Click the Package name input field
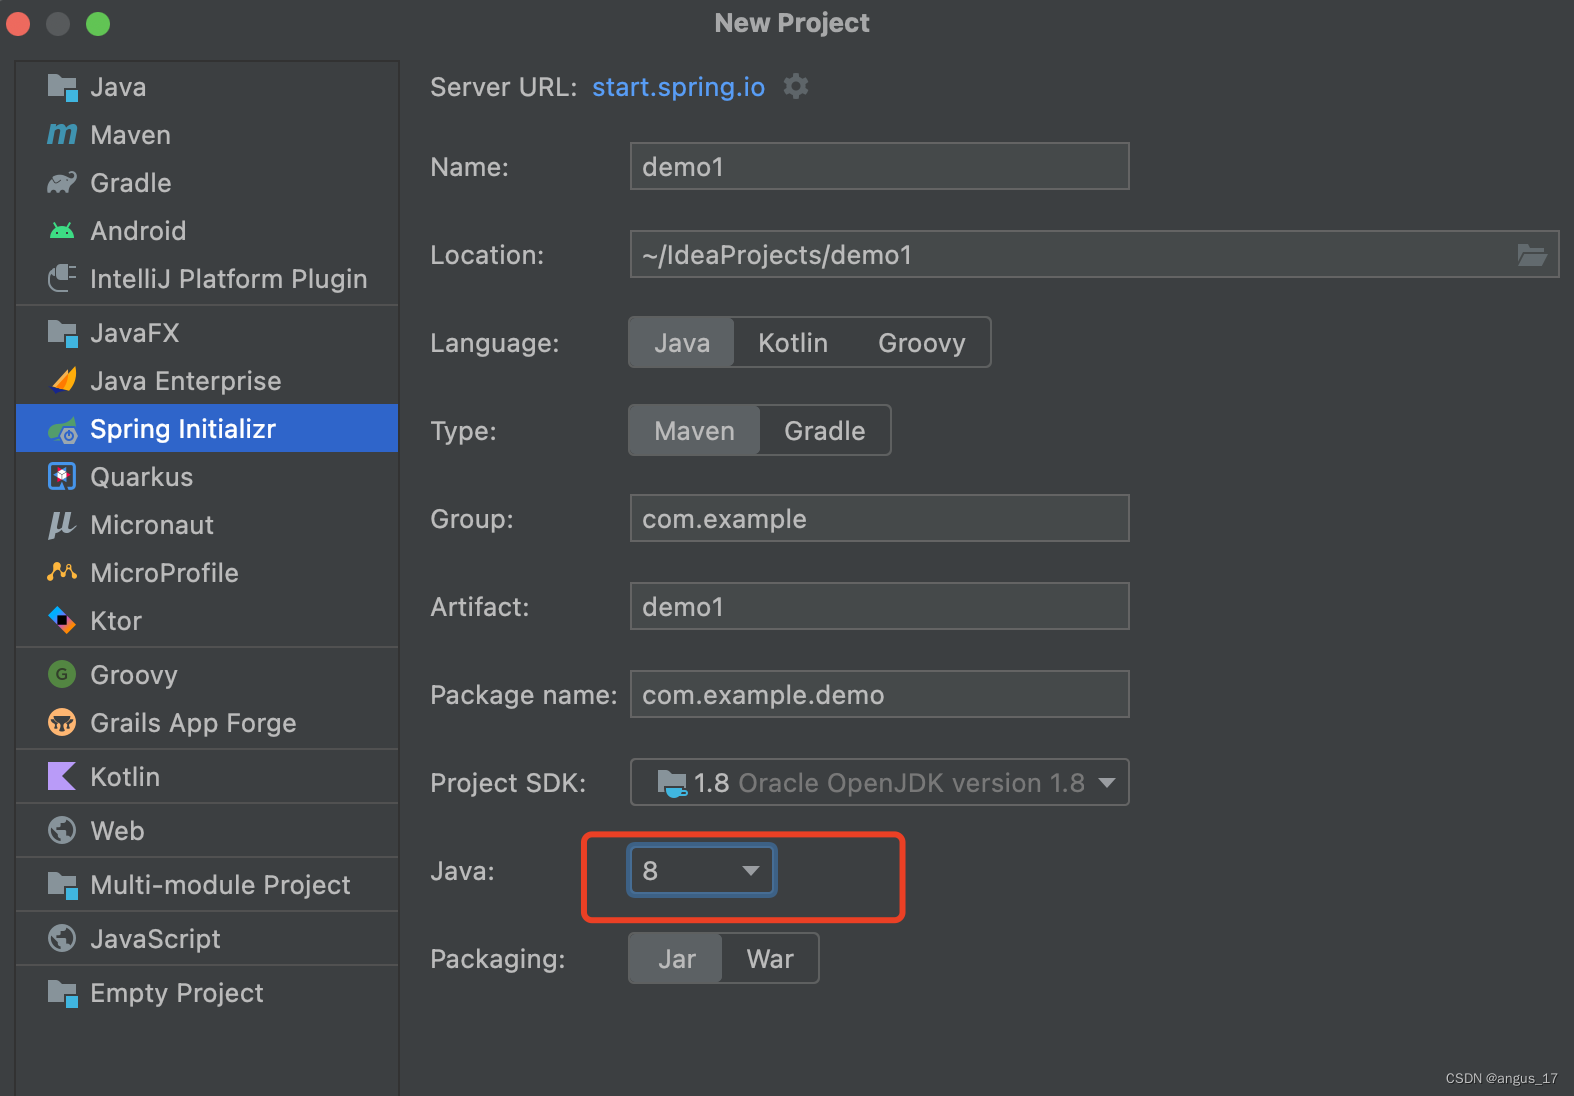This screenshot has width=1574, height=1096. 880,694
